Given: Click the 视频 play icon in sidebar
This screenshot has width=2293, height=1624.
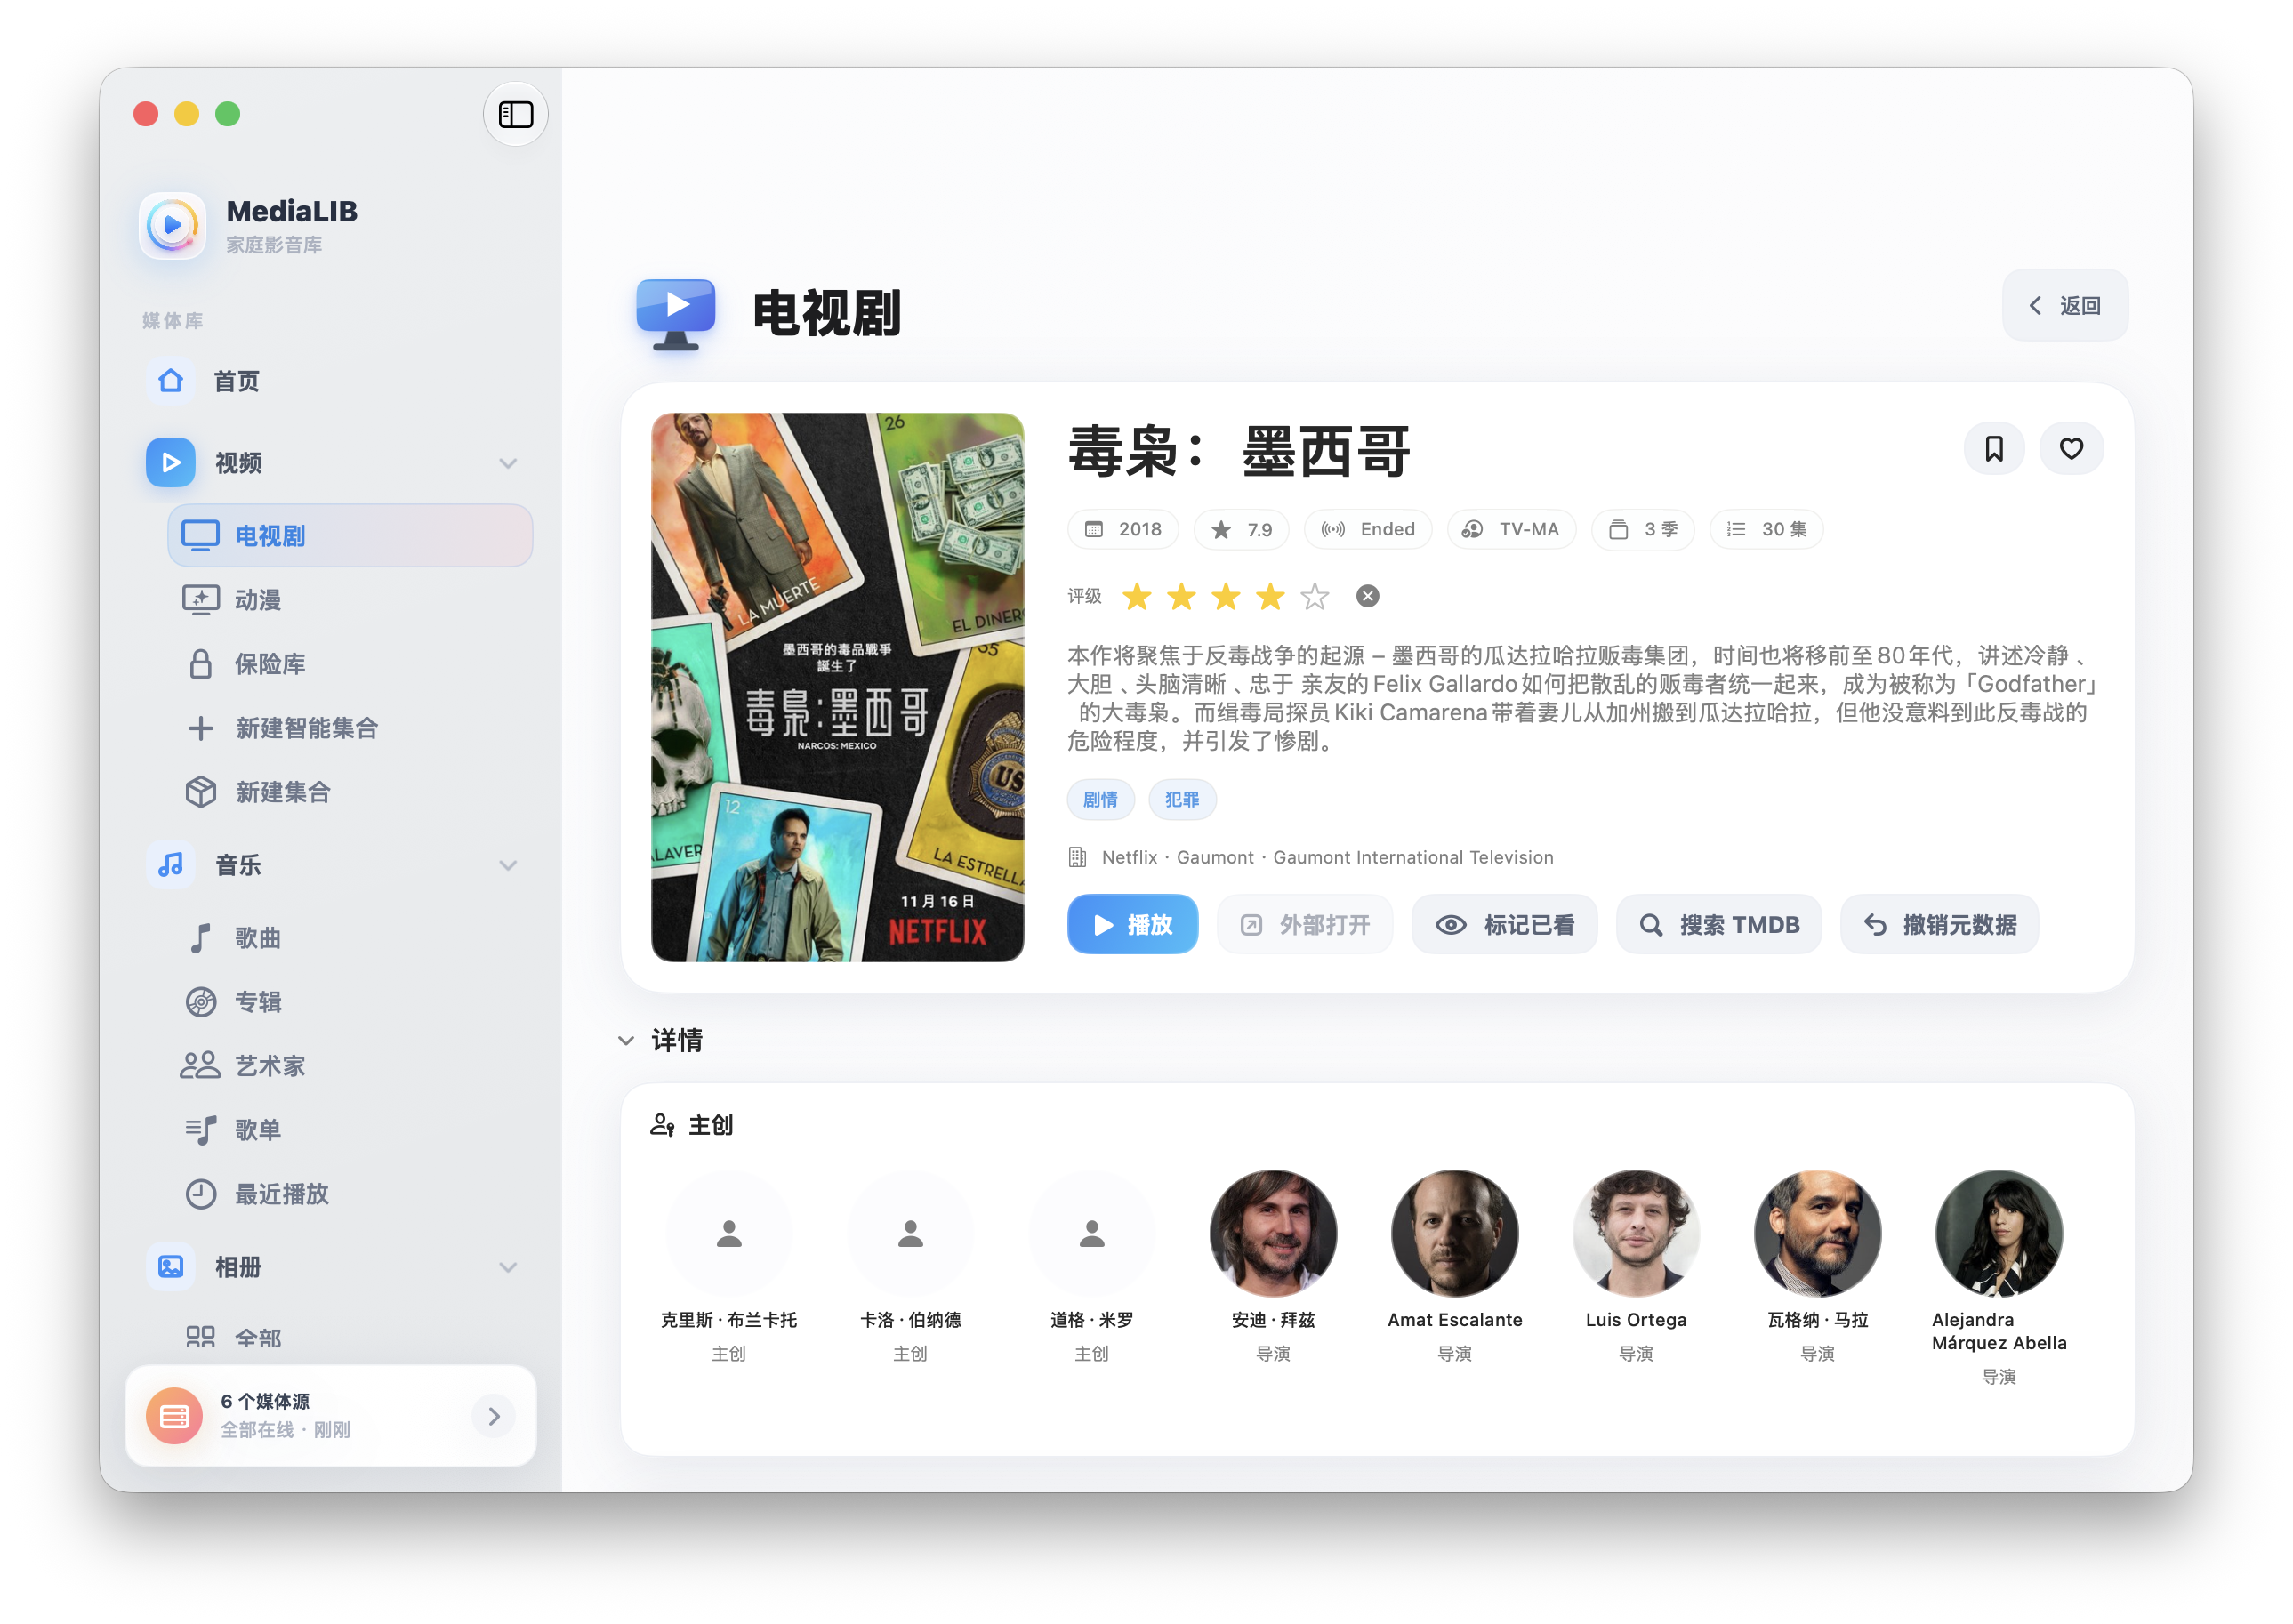Looking at the screenshot, I should 171,463.
